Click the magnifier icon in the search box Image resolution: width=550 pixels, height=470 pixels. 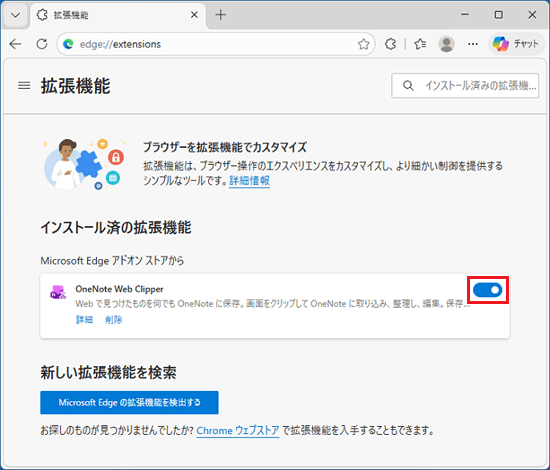coord(408,86)
